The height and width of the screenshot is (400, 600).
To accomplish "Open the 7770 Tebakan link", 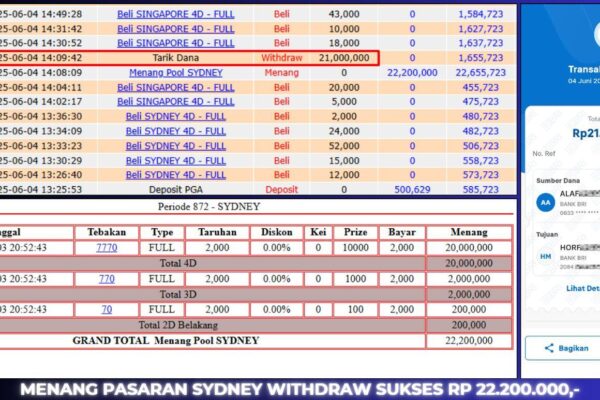I will [x=107, y=248].
